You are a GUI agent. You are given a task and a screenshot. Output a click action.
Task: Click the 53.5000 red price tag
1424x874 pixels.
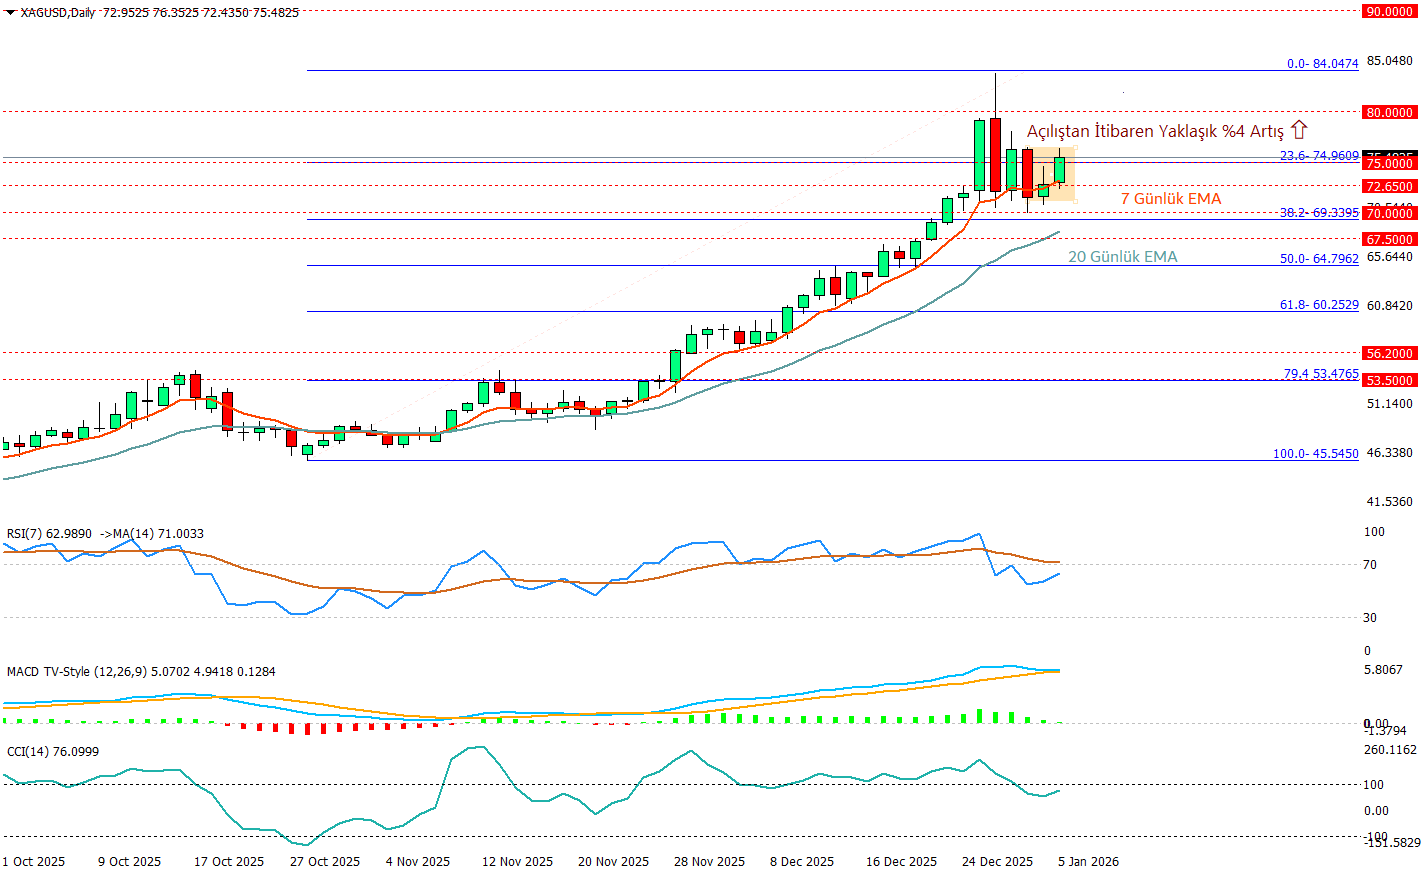coord(1390,380)
